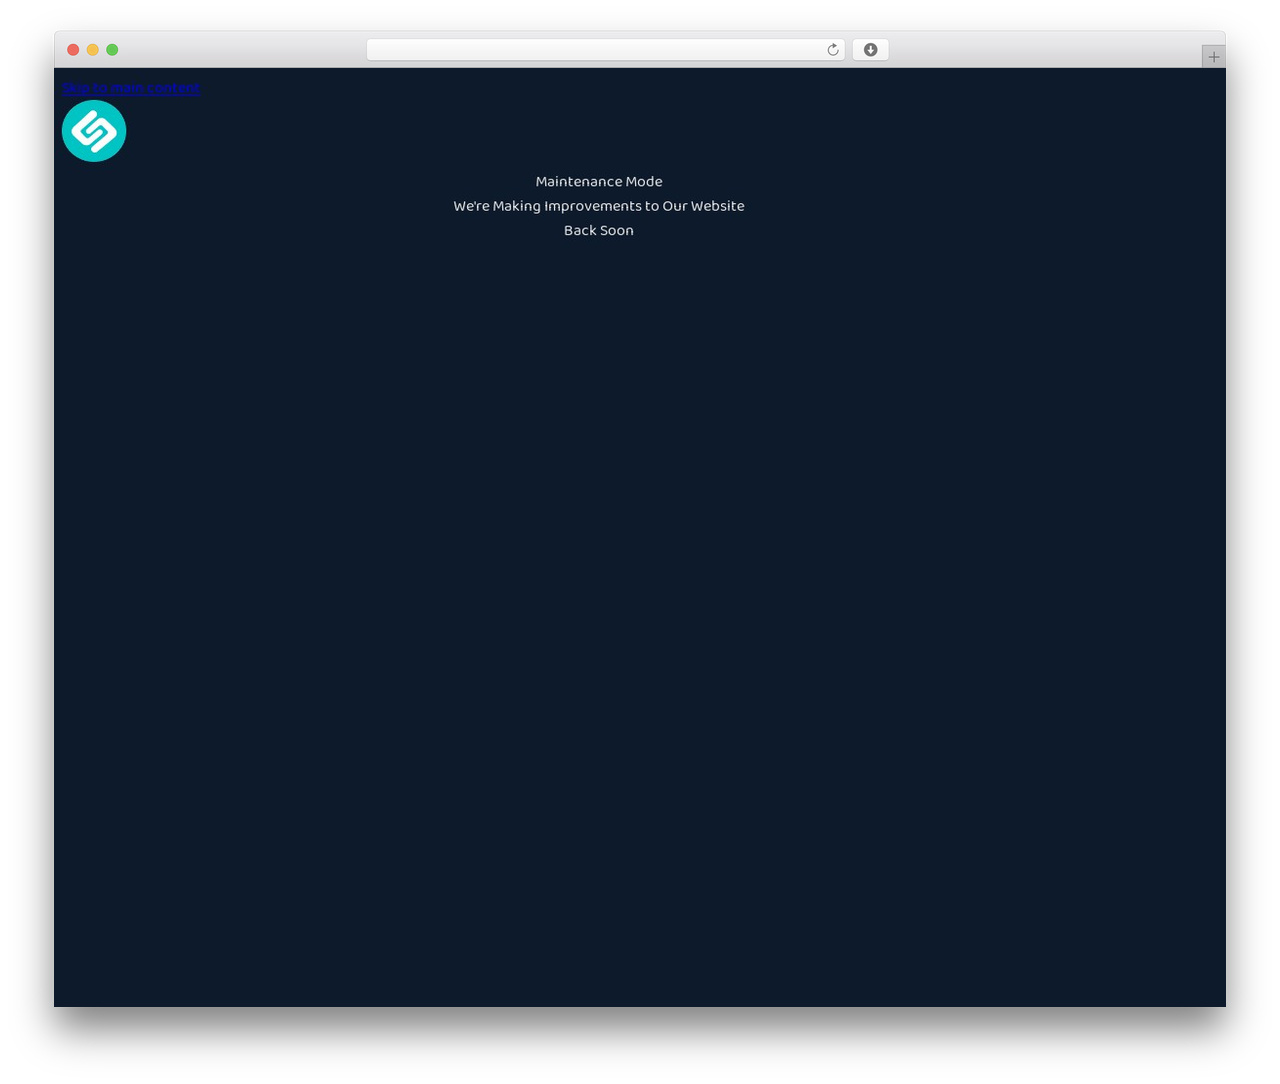Click the Back Soon text
1280x1084 pixels.
click(599, 230)
